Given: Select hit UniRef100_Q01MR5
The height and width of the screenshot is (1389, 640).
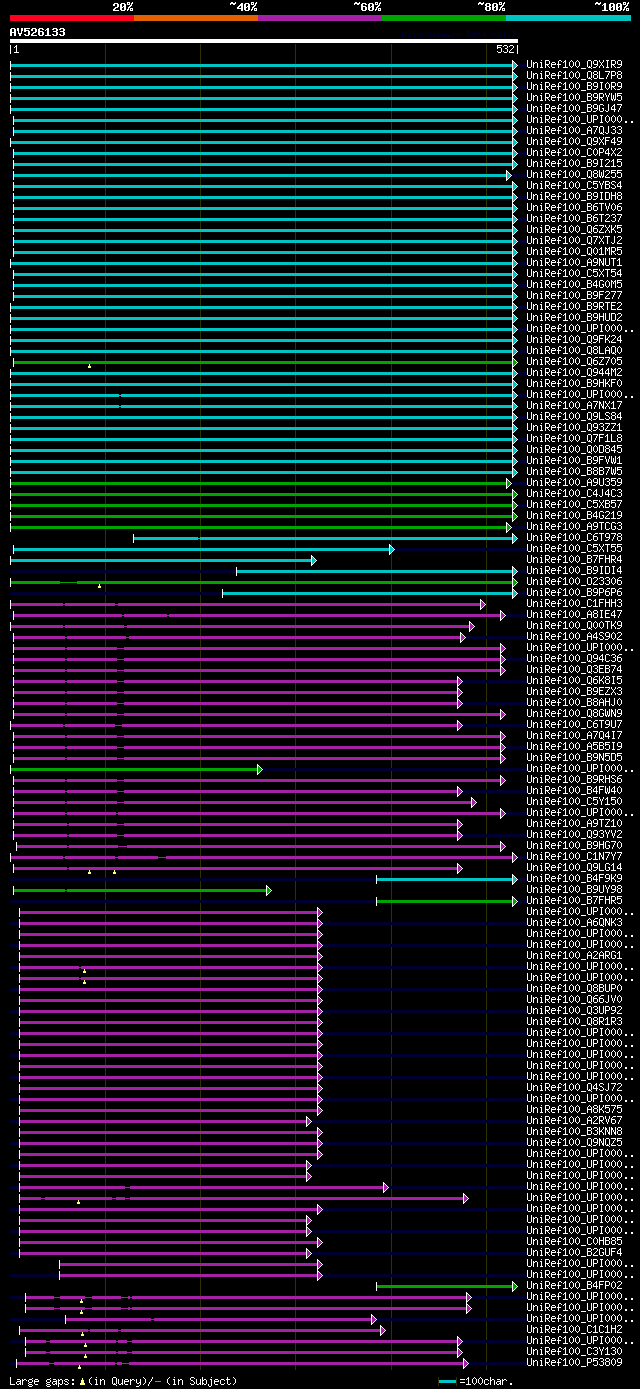Looking at the screenshot, I should coord(574,251).
